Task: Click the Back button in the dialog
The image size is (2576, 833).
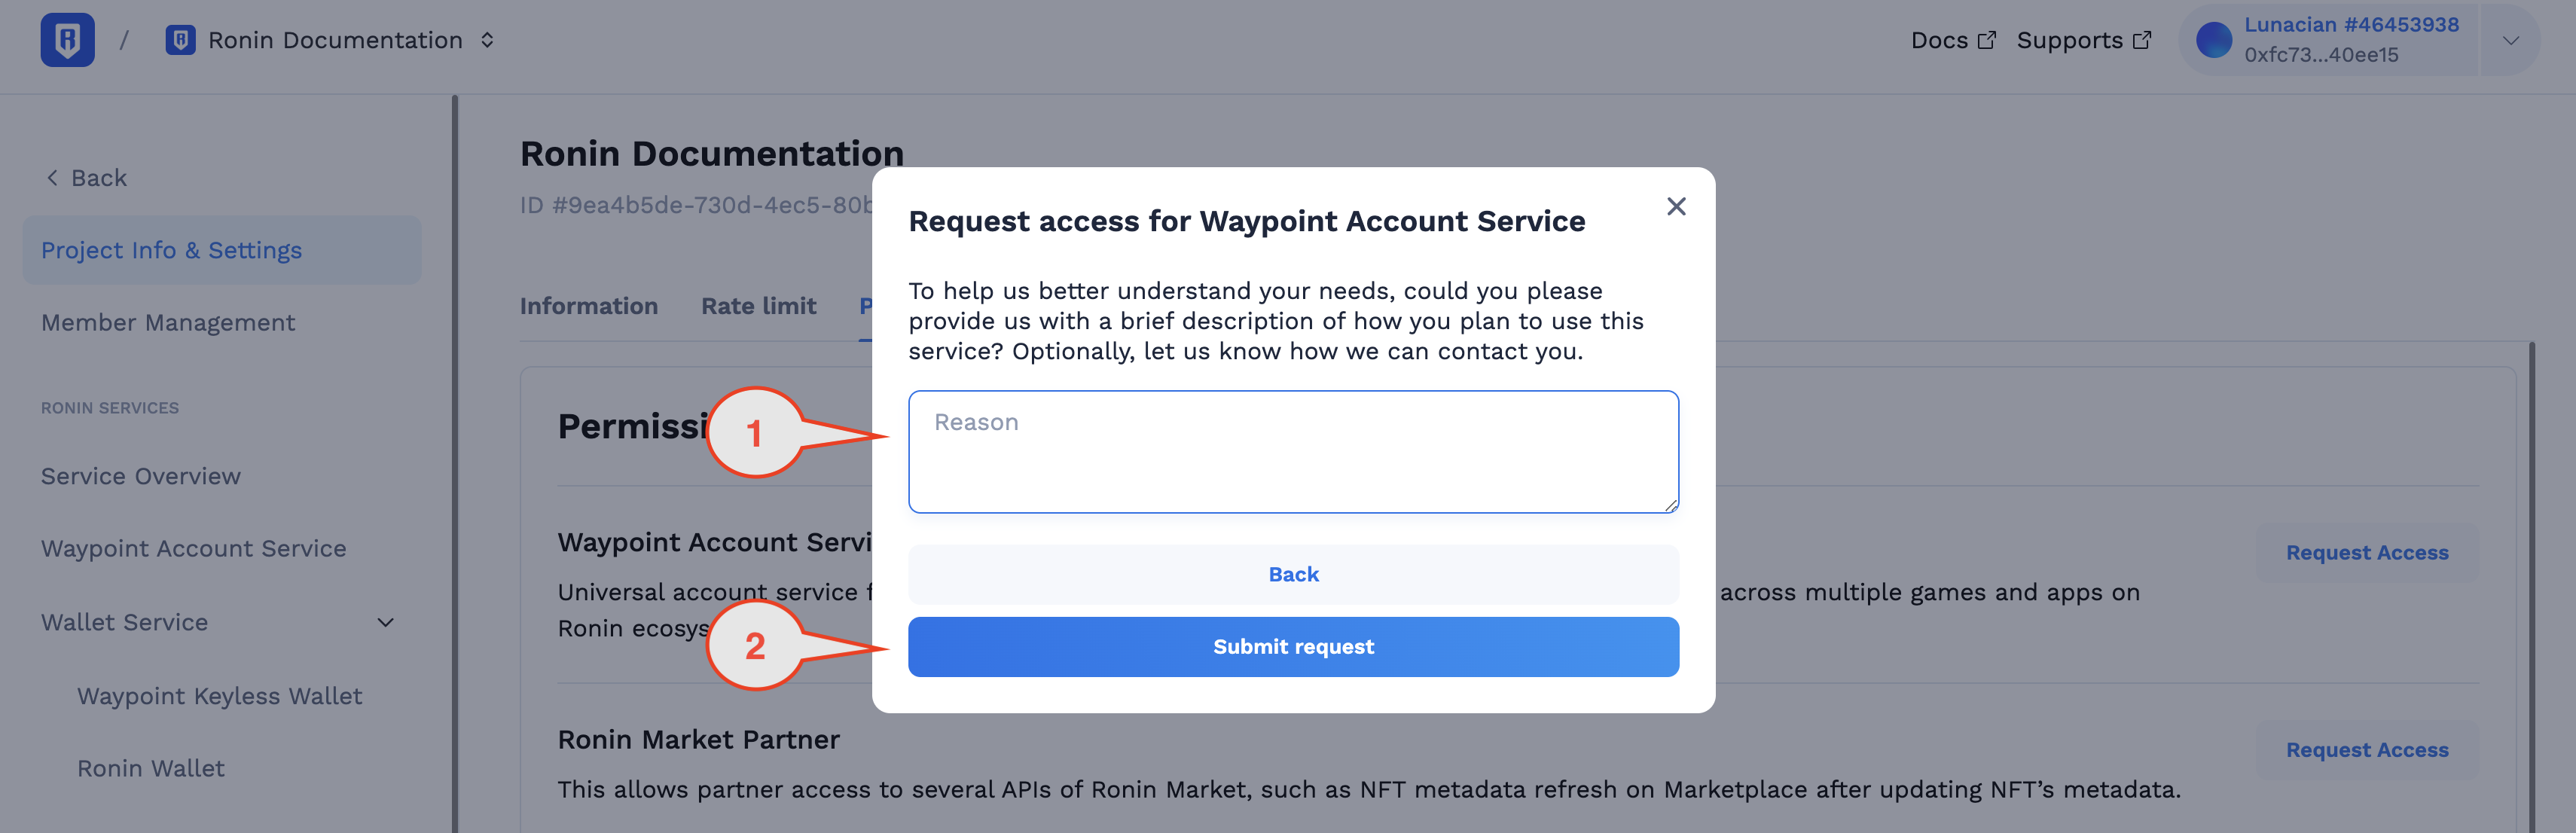Action: click(1293, 574)
